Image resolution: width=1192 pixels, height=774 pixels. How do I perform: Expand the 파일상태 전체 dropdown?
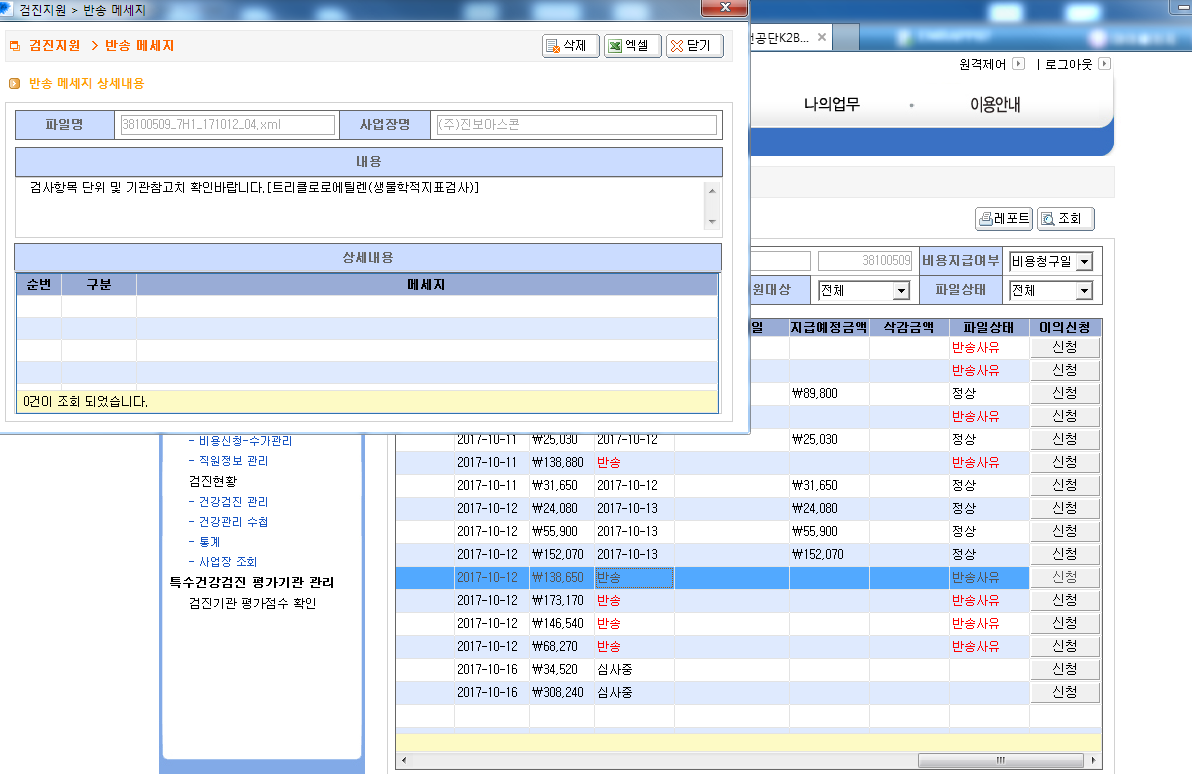(x=1051, y=290)
